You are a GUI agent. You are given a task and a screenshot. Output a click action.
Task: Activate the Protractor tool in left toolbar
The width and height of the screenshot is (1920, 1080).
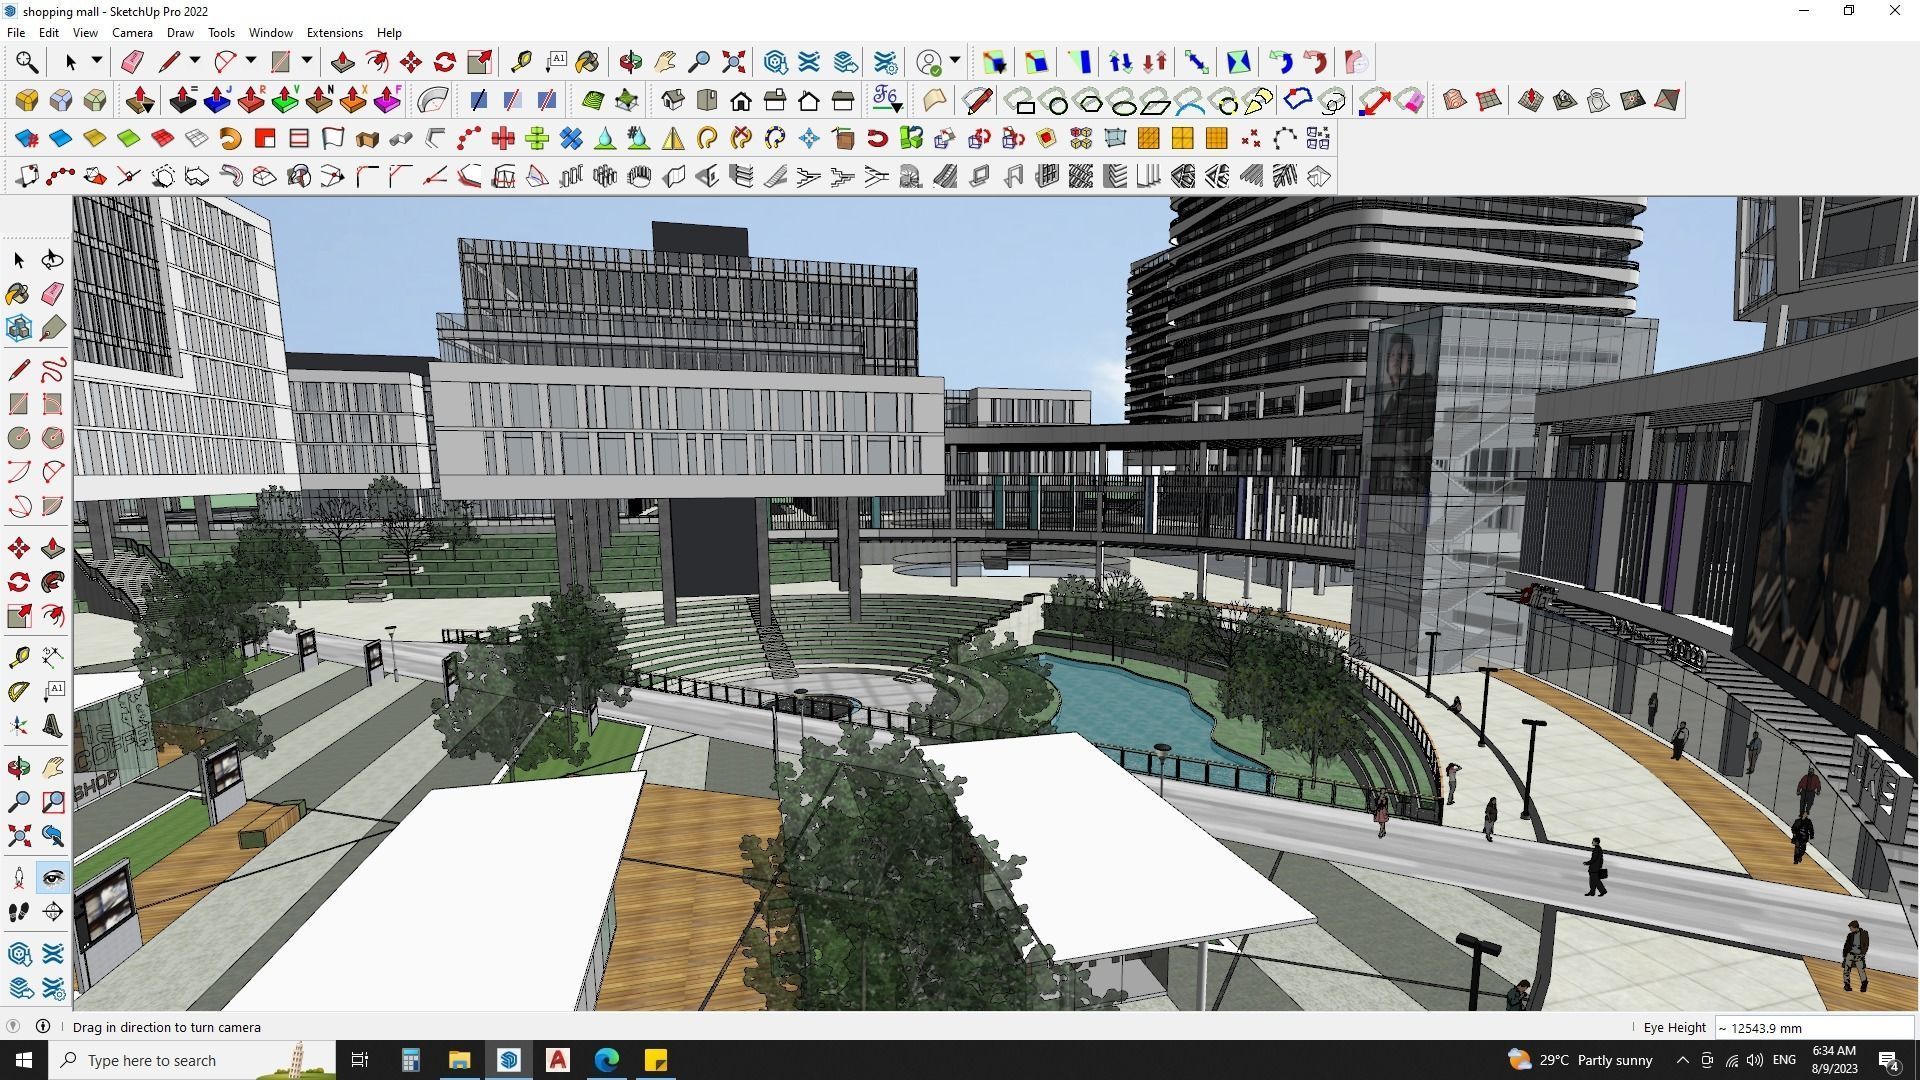click(x=18, y=691)
